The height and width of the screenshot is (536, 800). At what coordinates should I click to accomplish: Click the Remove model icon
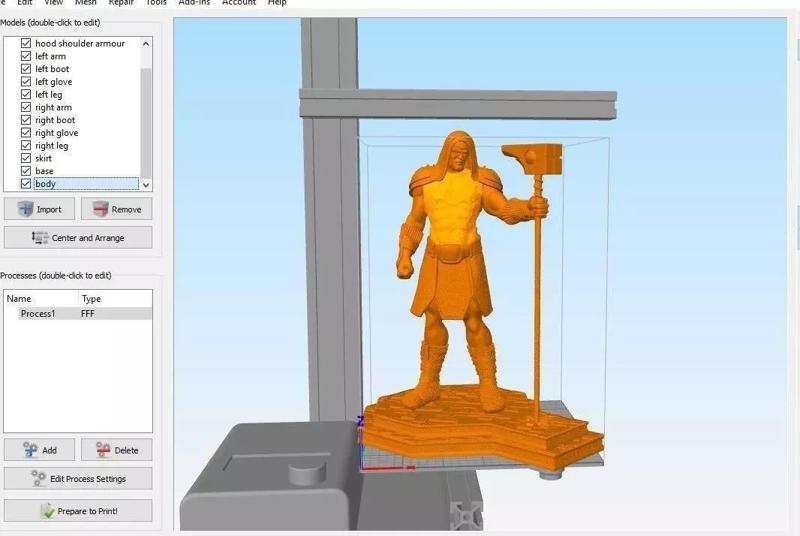[x=101, y=209]
